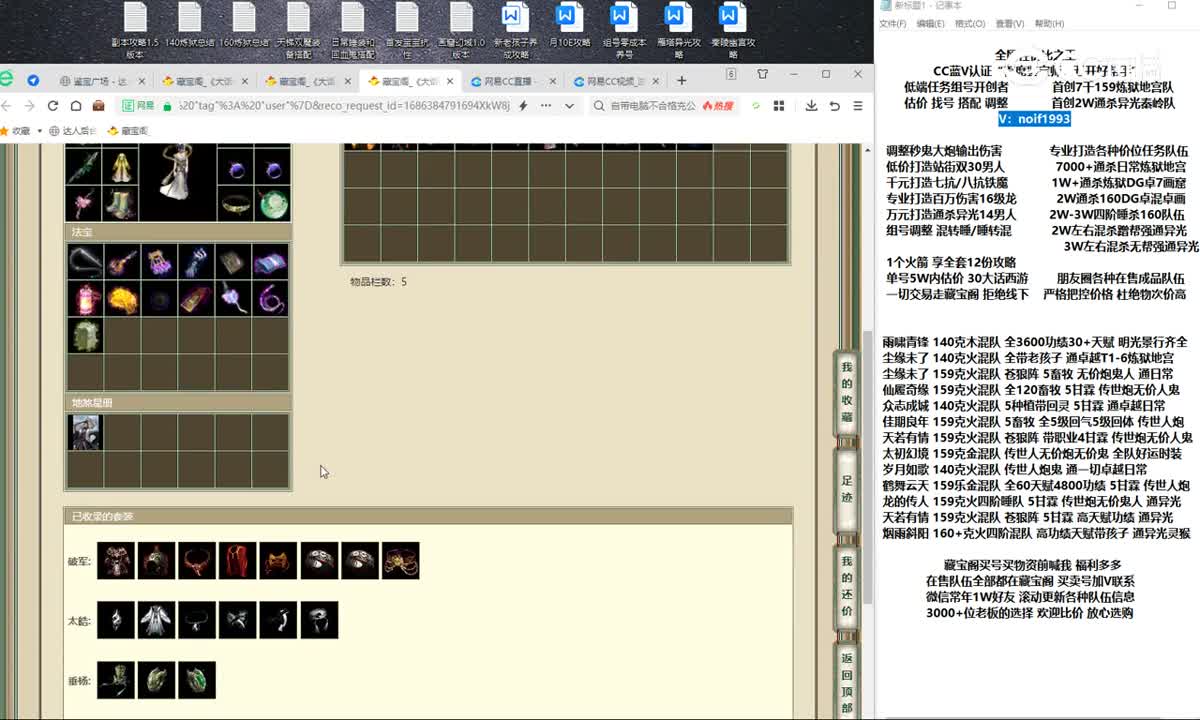Screen dimensions: 1200x720
Task: Reload the page with the browser refresh icon
Action: [x=54, y=105]
